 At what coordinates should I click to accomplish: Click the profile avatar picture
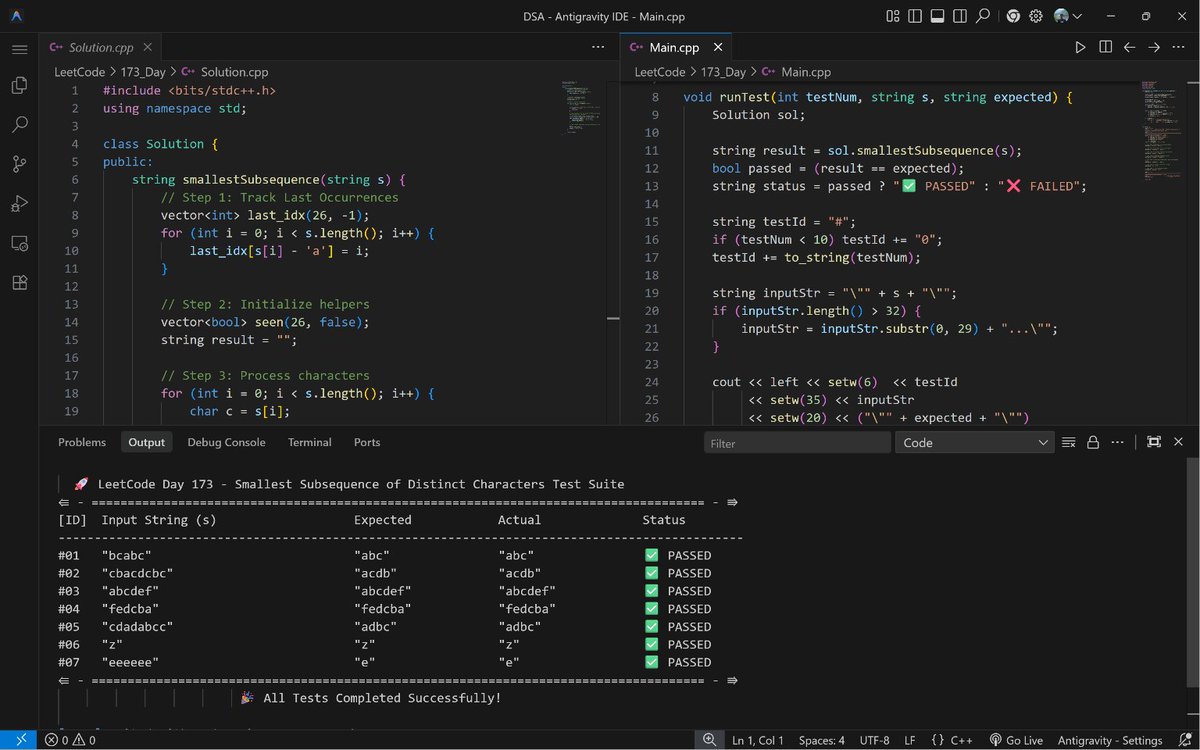pos(1061,16)
